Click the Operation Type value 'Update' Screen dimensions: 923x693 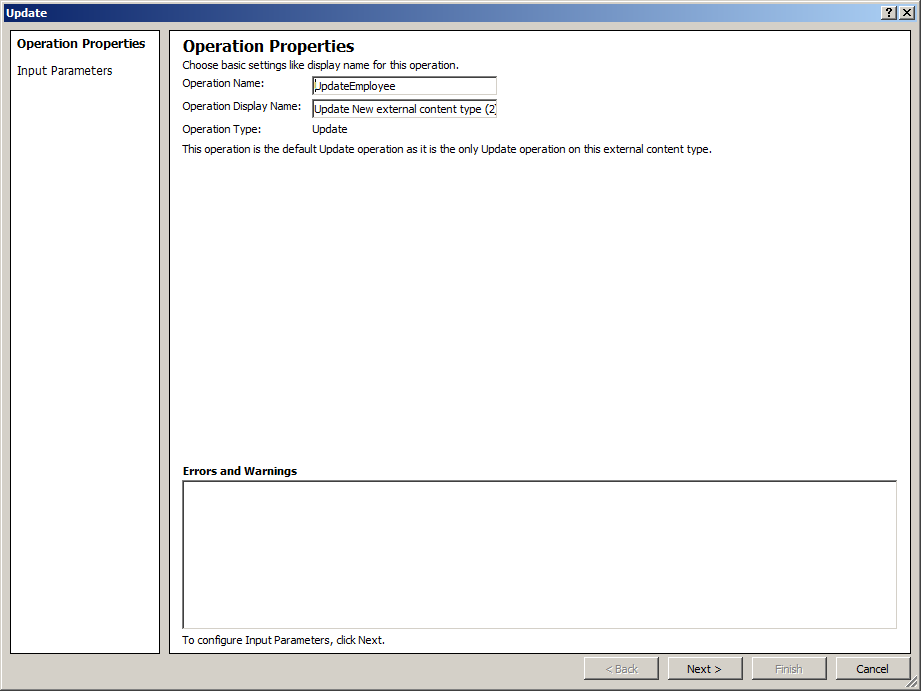click(330, 129)
